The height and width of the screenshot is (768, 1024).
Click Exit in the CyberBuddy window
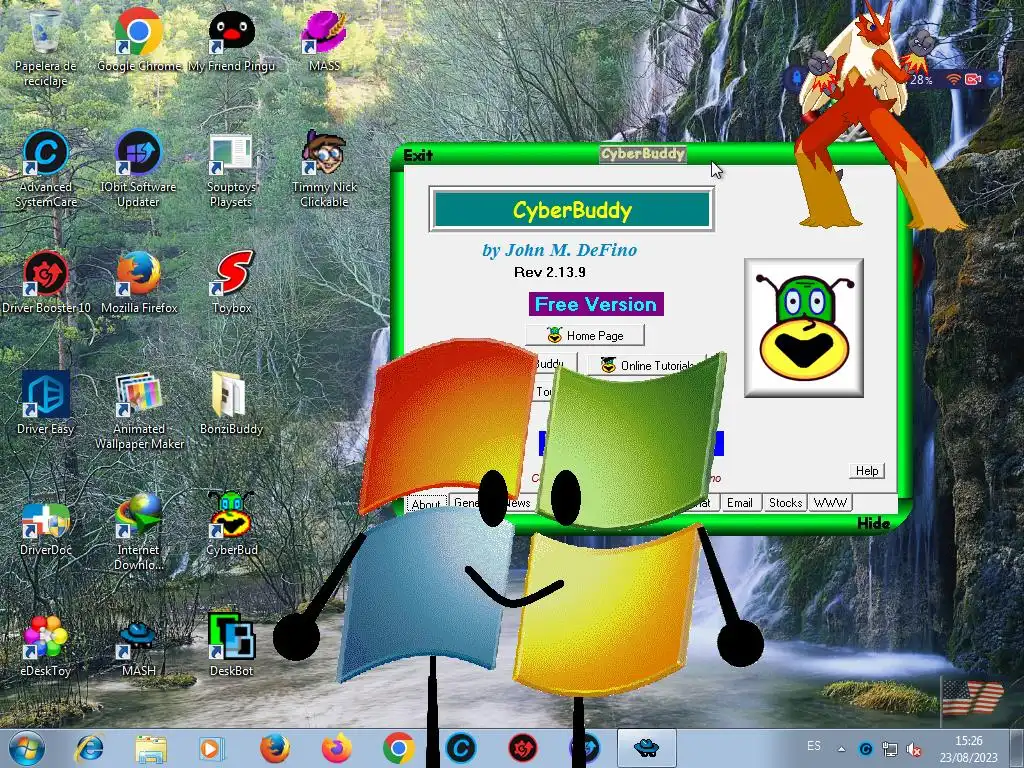tap(418, 155)
